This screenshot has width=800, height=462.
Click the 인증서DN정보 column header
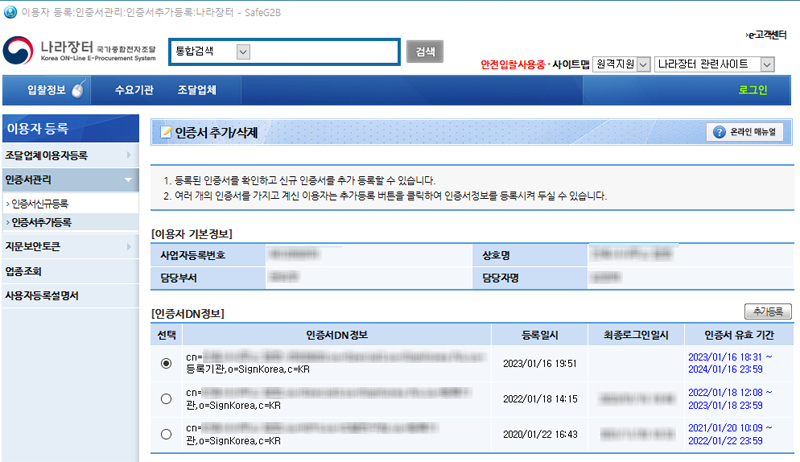pyautogui.click(x=337, y=335)
